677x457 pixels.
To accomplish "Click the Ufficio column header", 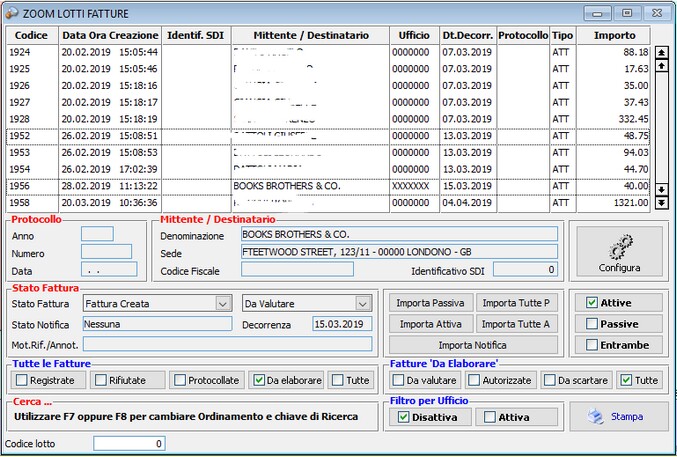I will (414, 35).
